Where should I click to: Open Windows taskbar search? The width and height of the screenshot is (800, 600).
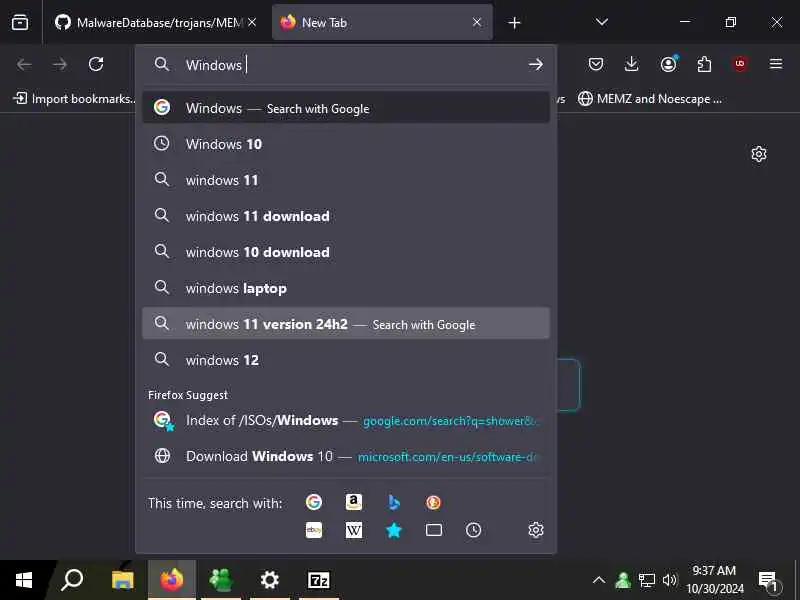point(72,580)
